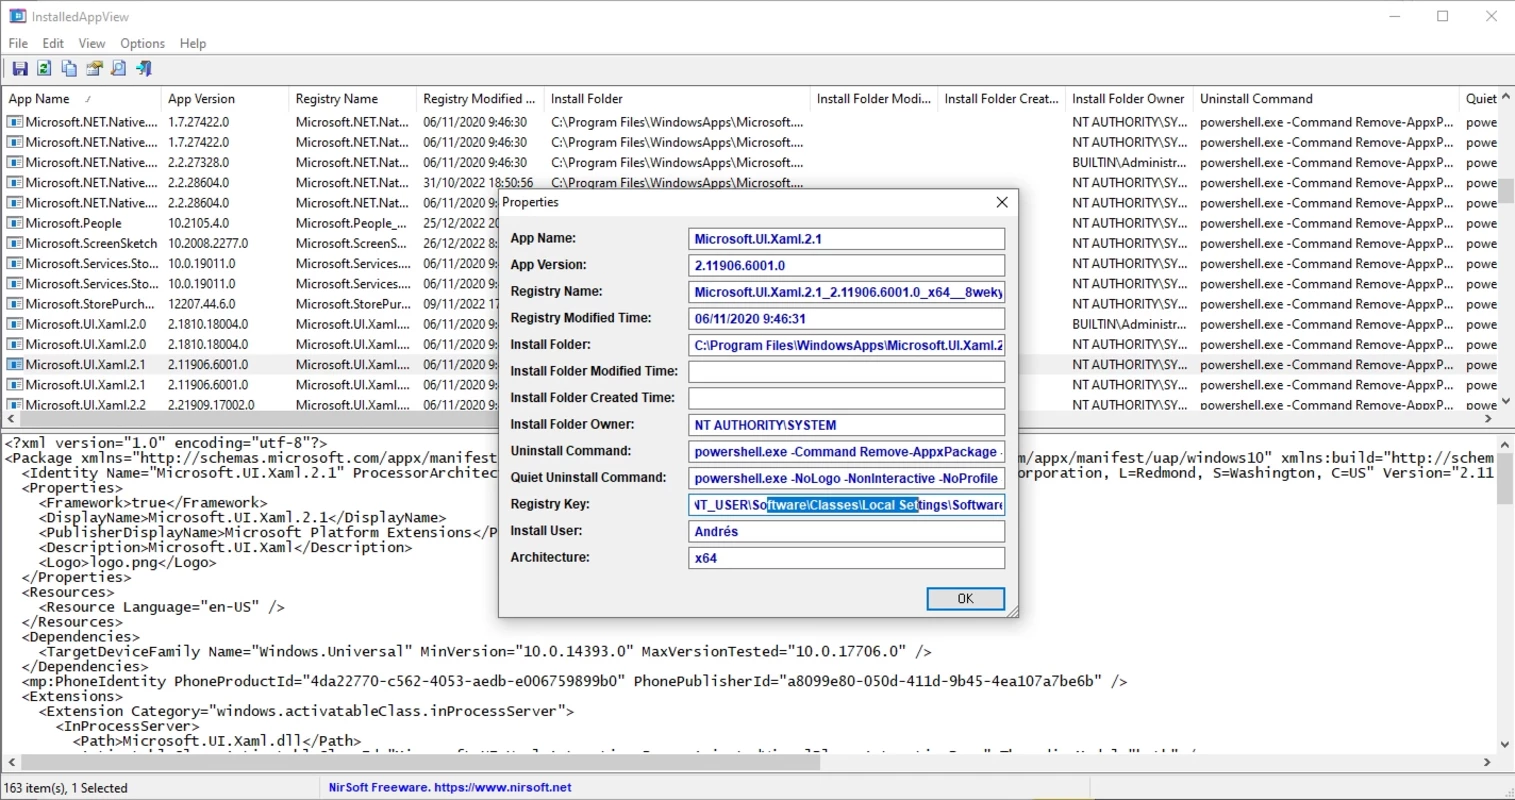The image size is (1515, 800).
Task: Click the DisplayName line in the XML pane
Action: 243,518
